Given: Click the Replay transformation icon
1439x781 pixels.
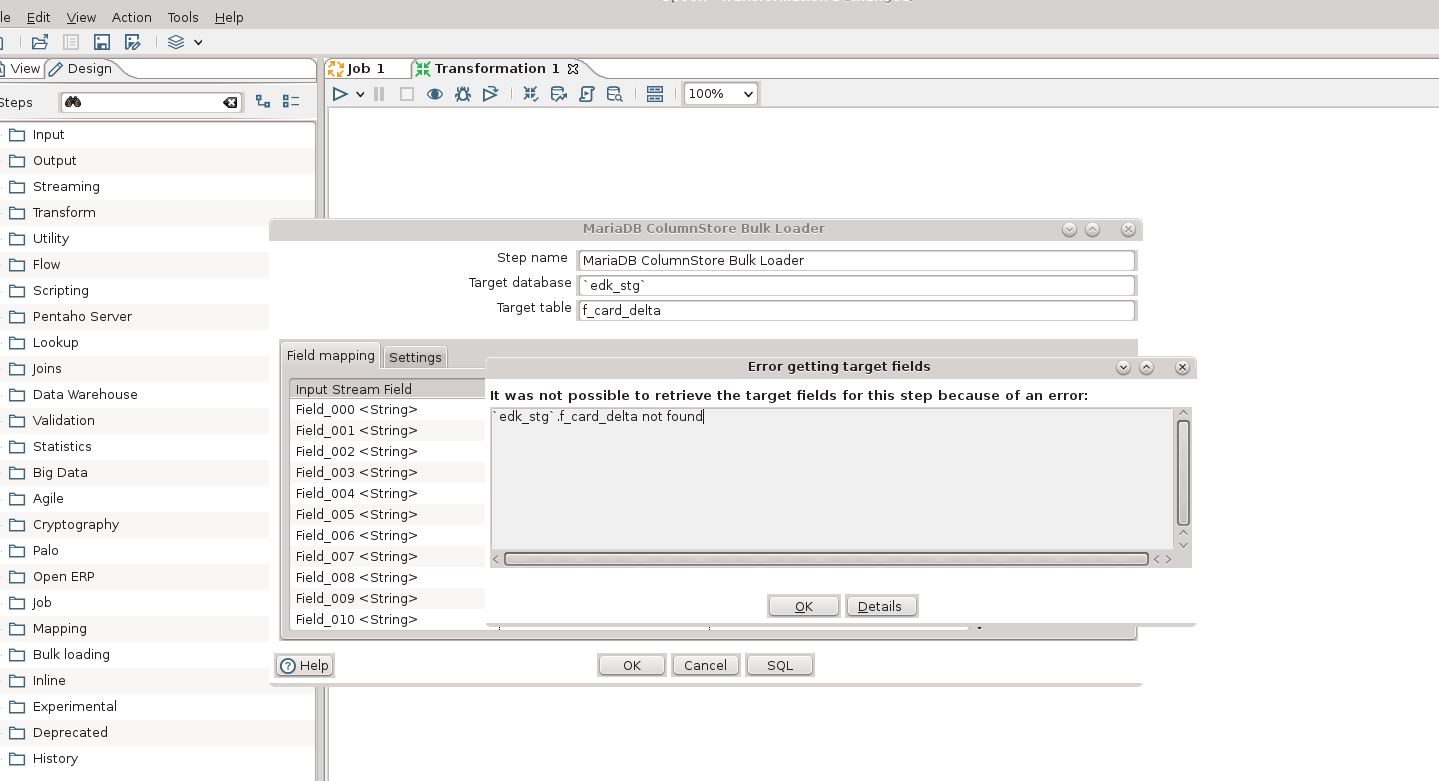Looking at the screenshot, I should pos(490,94).
